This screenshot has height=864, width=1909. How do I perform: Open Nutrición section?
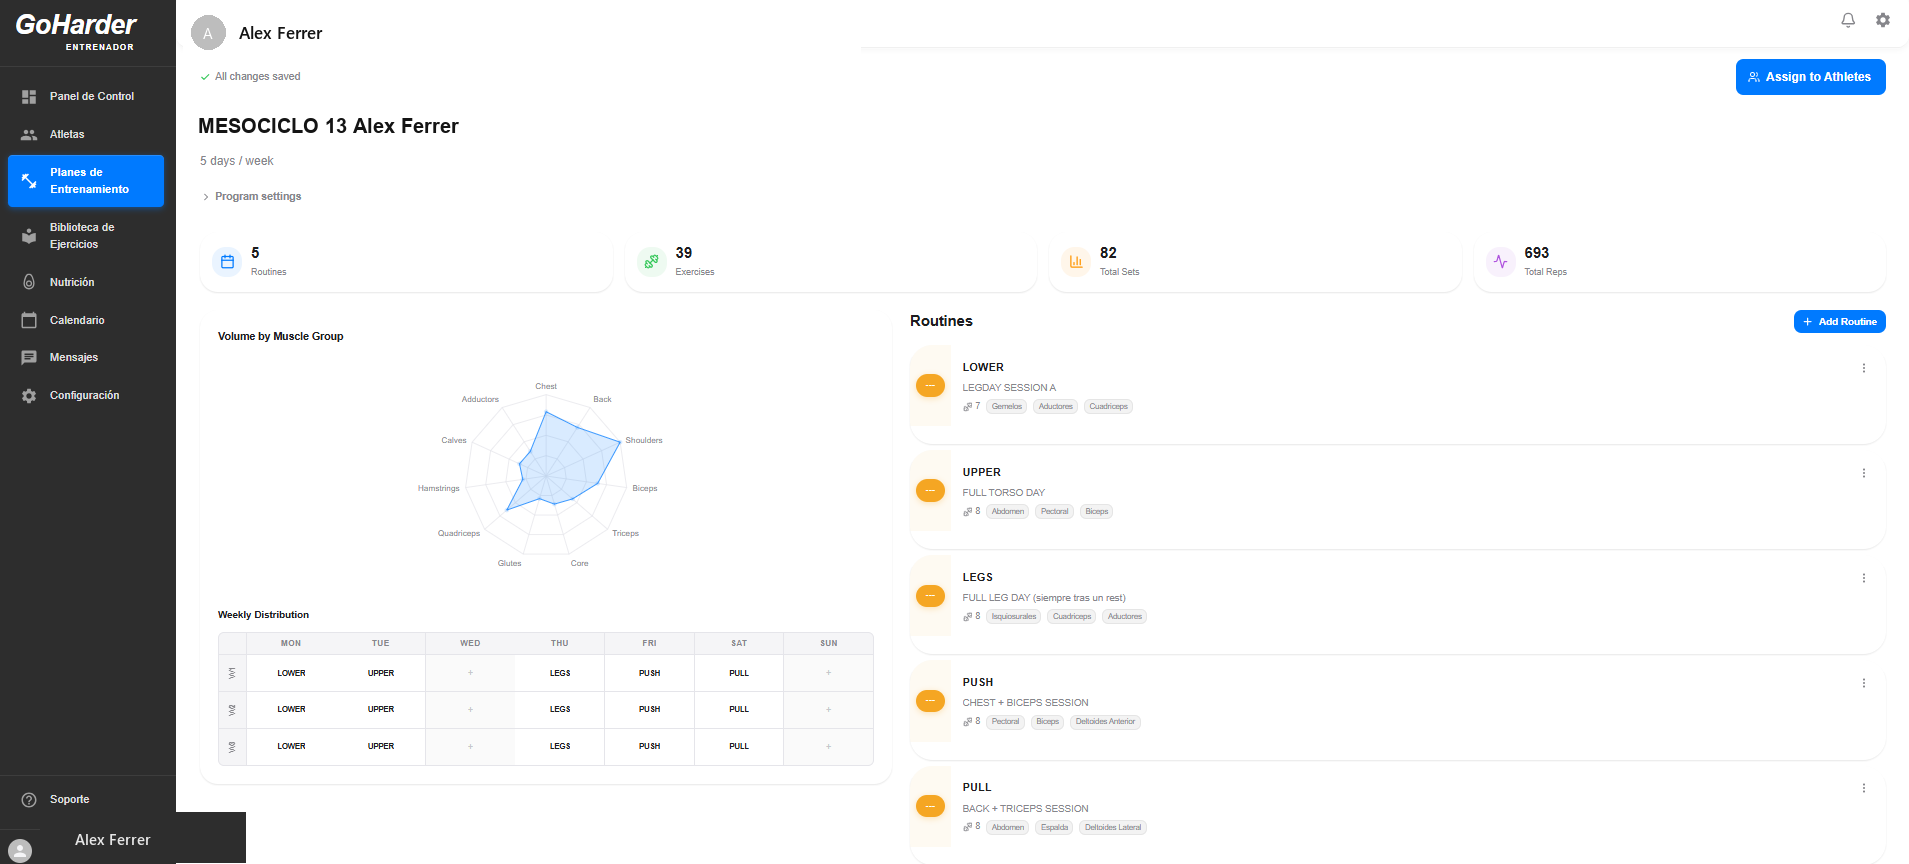point(86,282)
